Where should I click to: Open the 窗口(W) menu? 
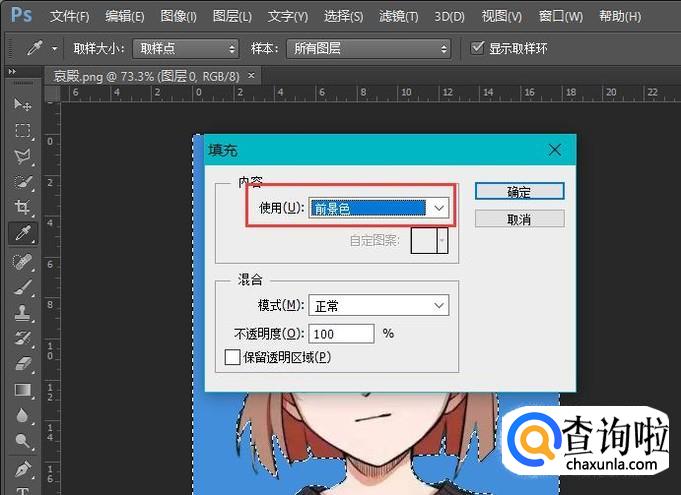561,16
